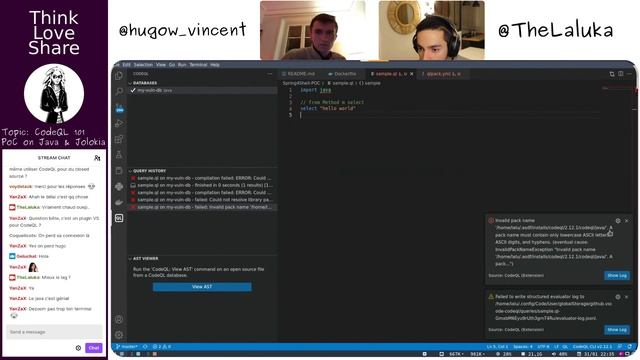
Task: Open the CodeQL sidebar more actions ellipsis
Action: [269, 74]
